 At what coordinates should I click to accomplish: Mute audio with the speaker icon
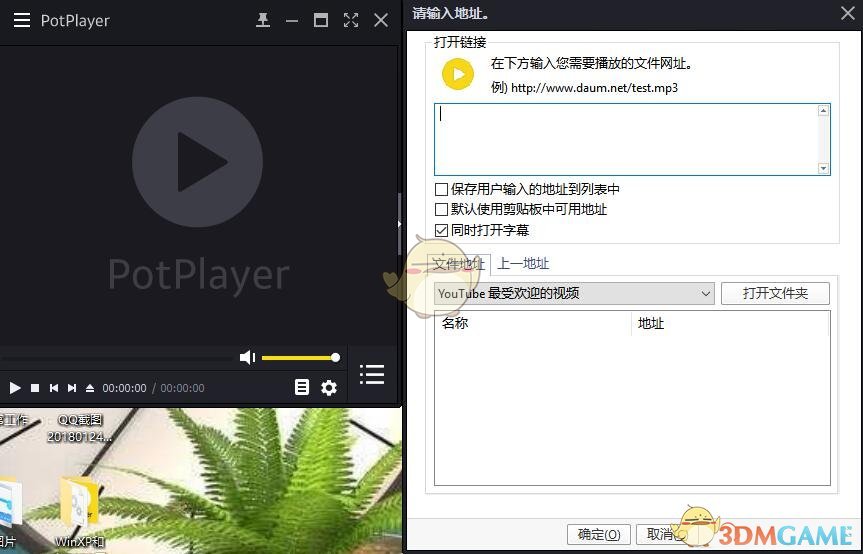[248, 358]
